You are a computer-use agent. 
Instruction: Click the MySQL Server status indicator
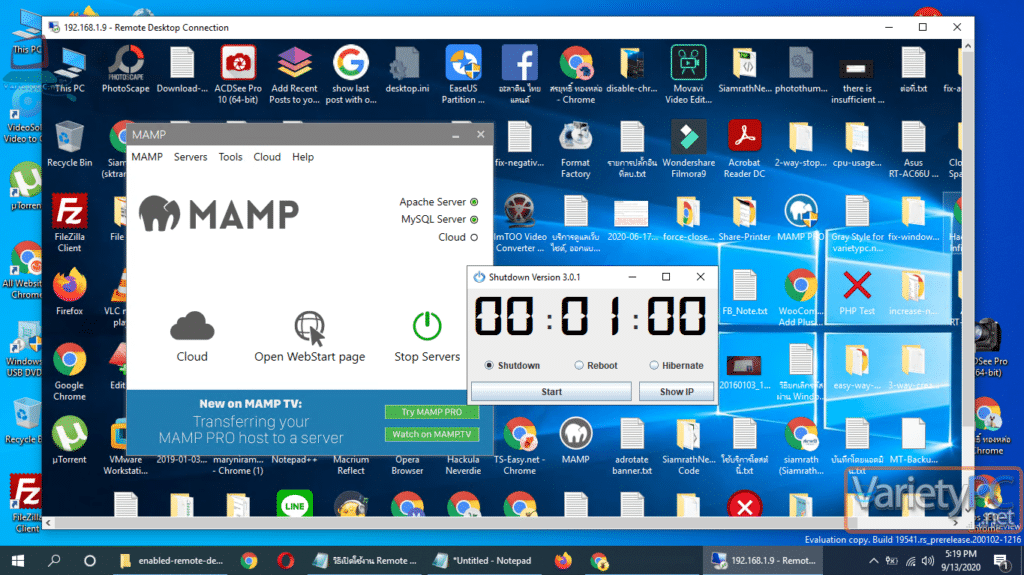tap(474, 220)
